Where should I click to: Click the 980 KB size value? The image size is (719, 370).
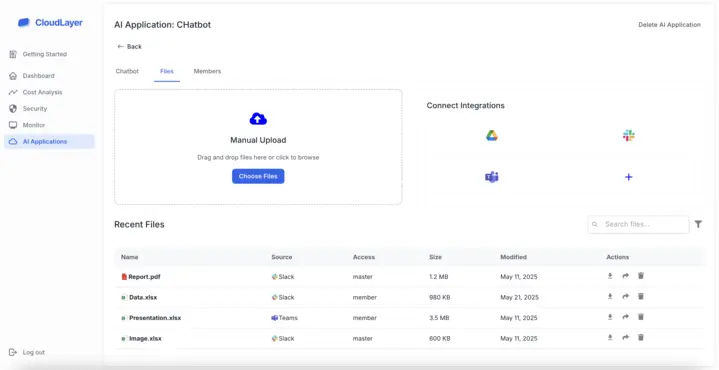click(439, 298)
